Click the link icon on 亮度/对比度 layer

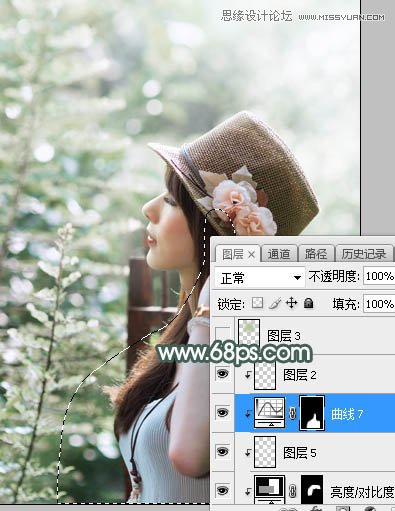[x=293, y=491]
